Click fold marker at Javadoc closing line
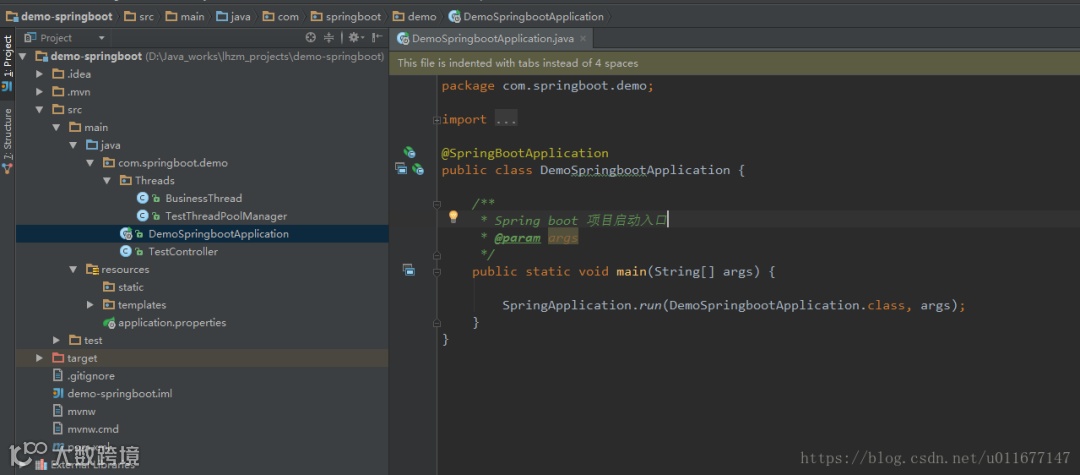 (437, 255)
